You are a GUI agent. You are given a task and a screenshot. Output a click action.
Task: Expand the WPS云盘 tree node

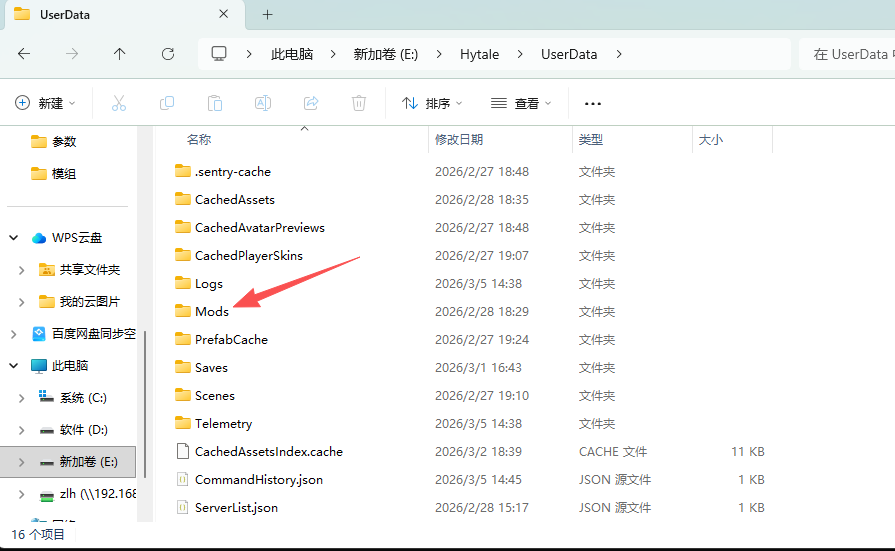click(14, 238)
